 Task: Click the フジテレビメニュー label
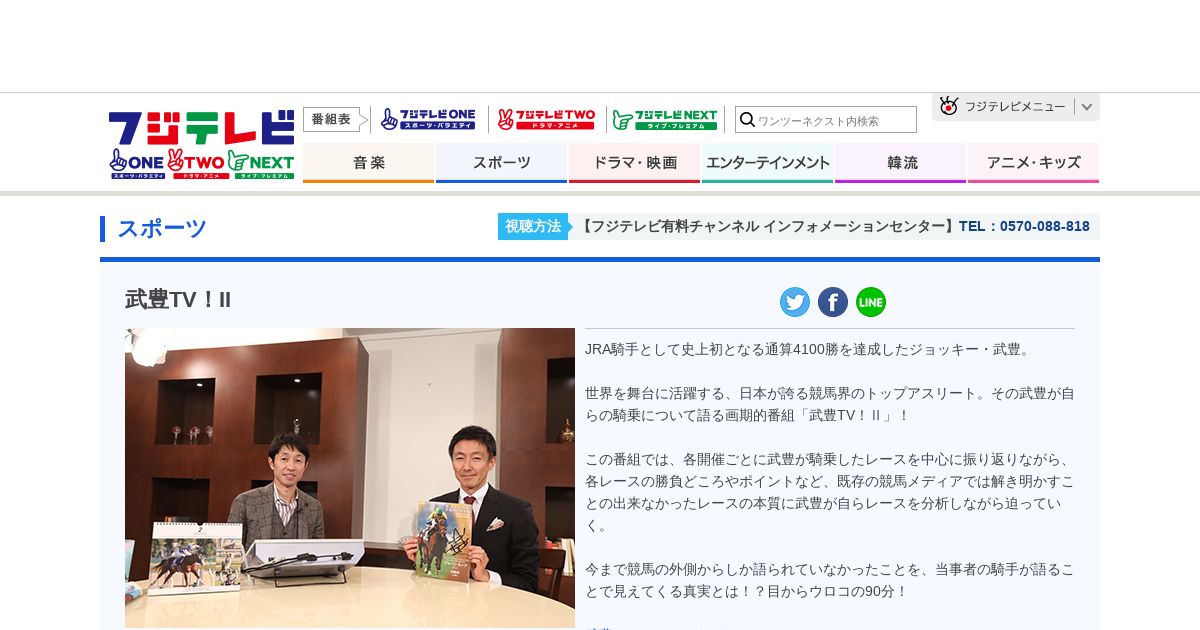tap(1015, 107)
